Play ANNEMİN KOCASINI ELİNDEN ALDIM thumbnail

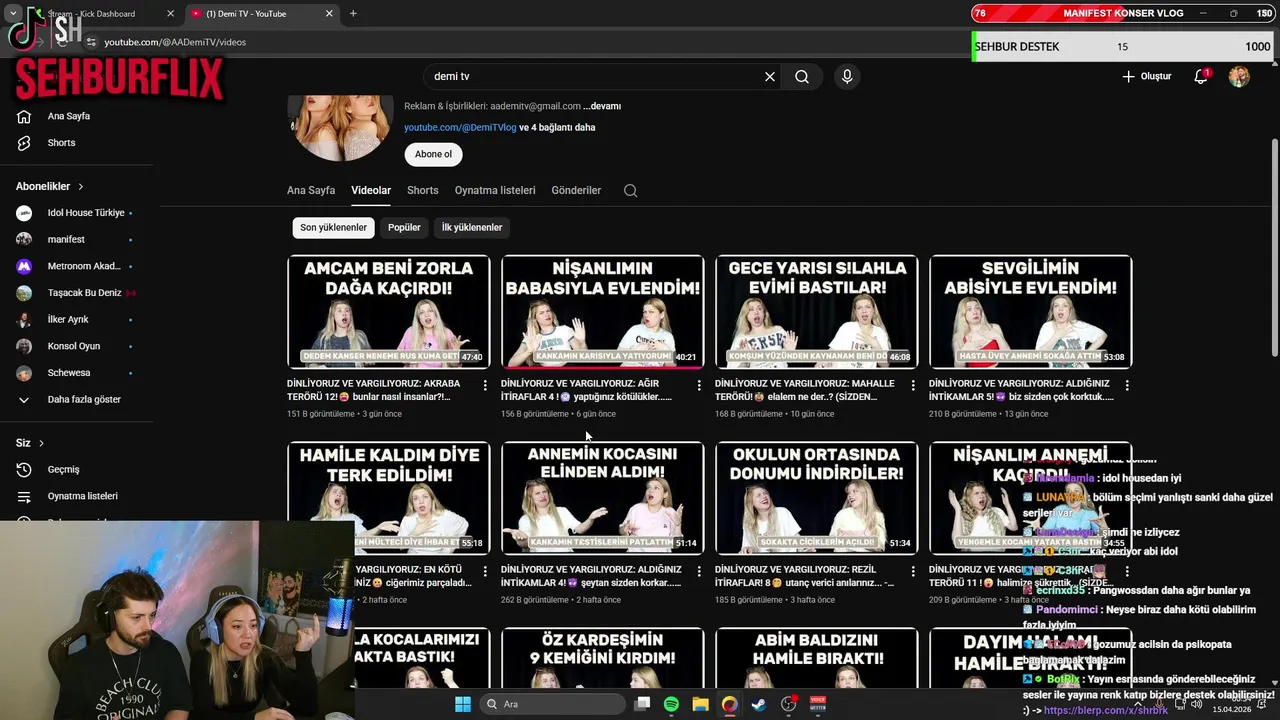pyautogui.click(x=602, y=498)
